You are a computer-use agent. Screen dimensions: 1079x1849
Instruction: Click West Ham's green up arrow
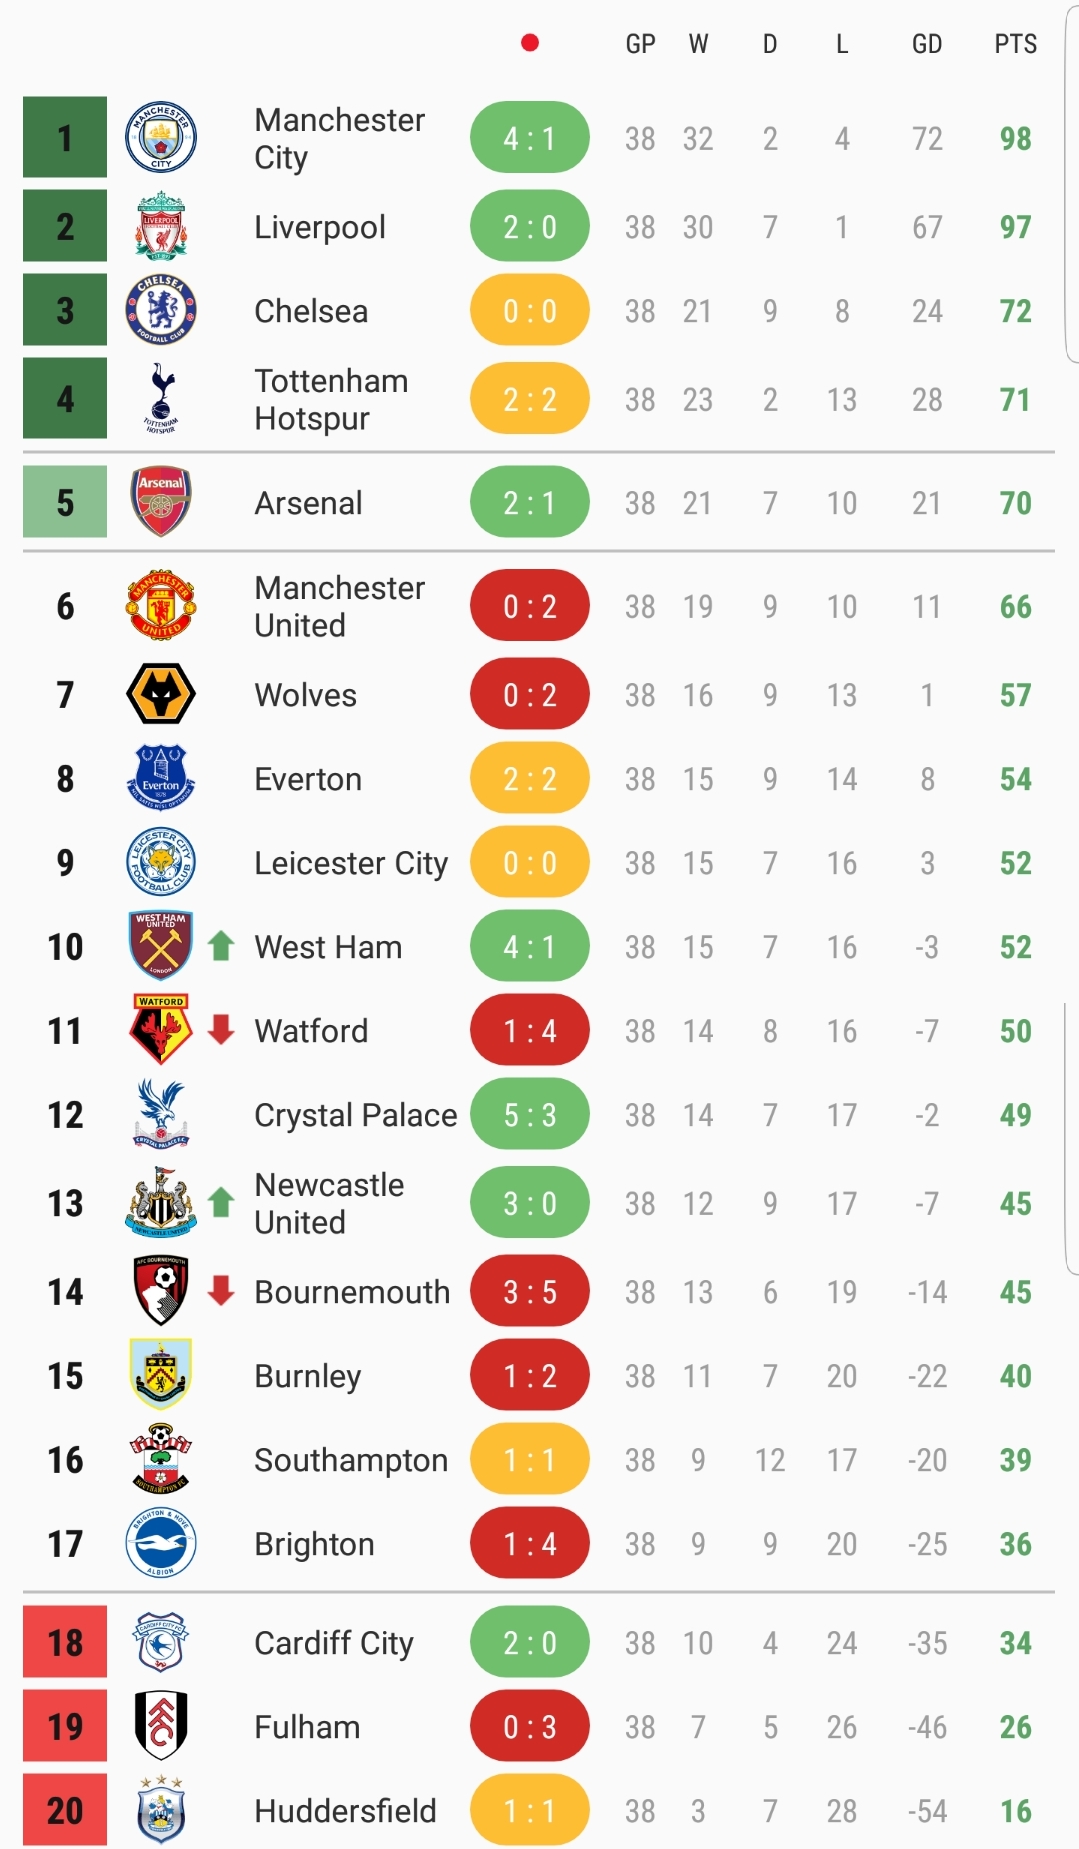(221, 945)
